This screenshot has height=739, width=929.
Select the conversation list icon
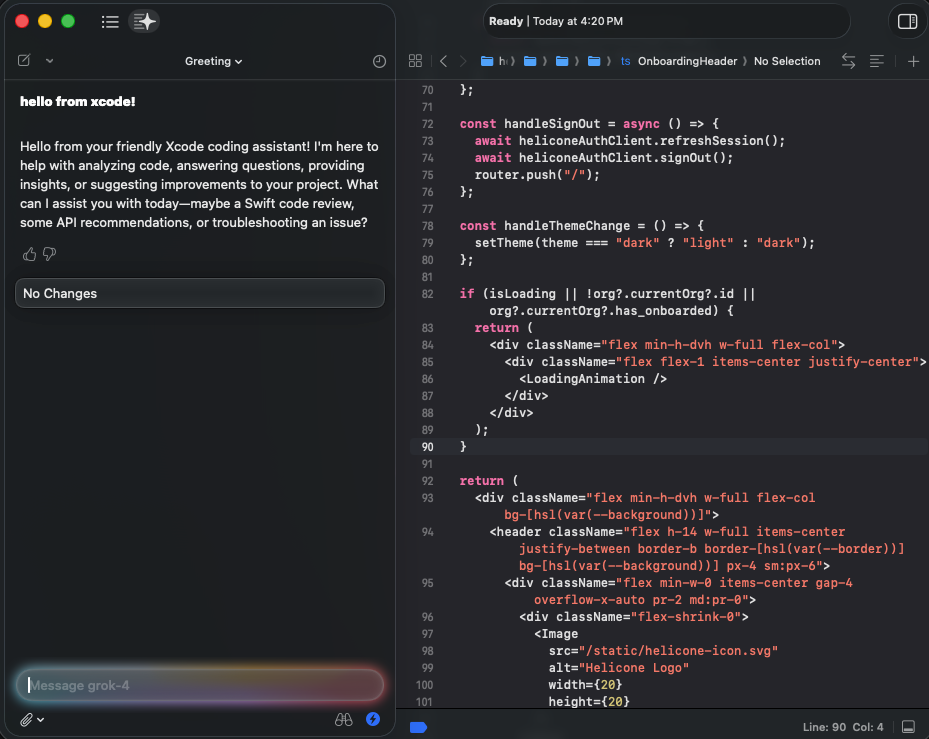tap(110, 20)
